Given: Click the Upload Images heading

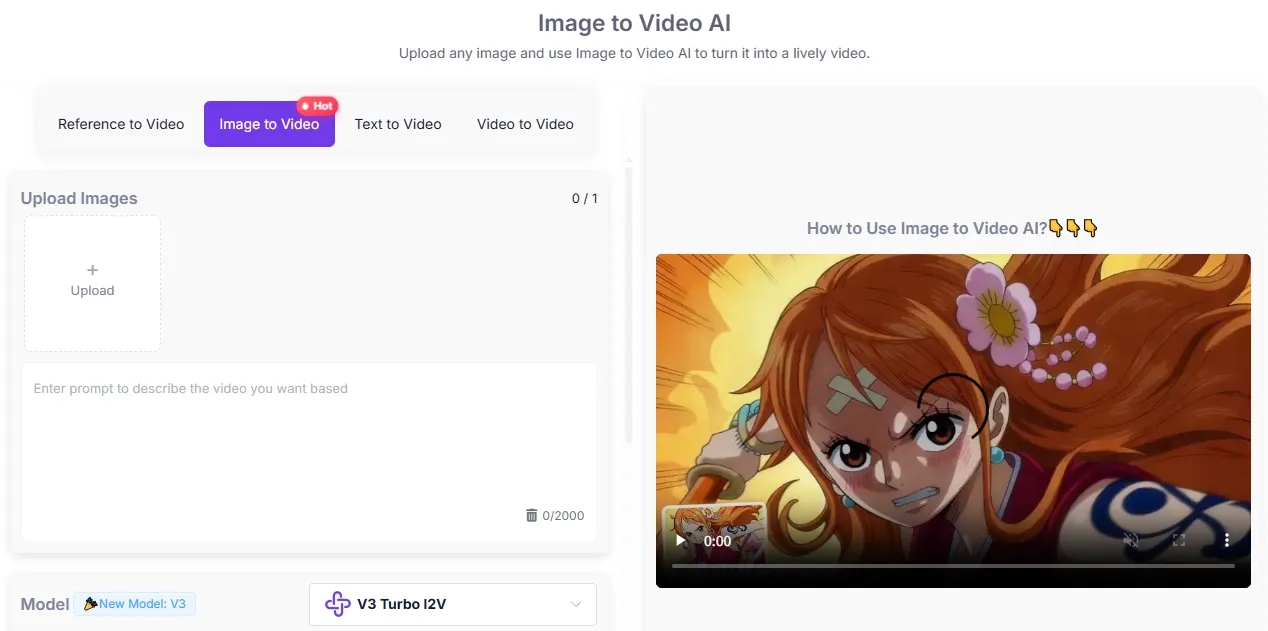Looking at the screenshot, I should point(79,198).
